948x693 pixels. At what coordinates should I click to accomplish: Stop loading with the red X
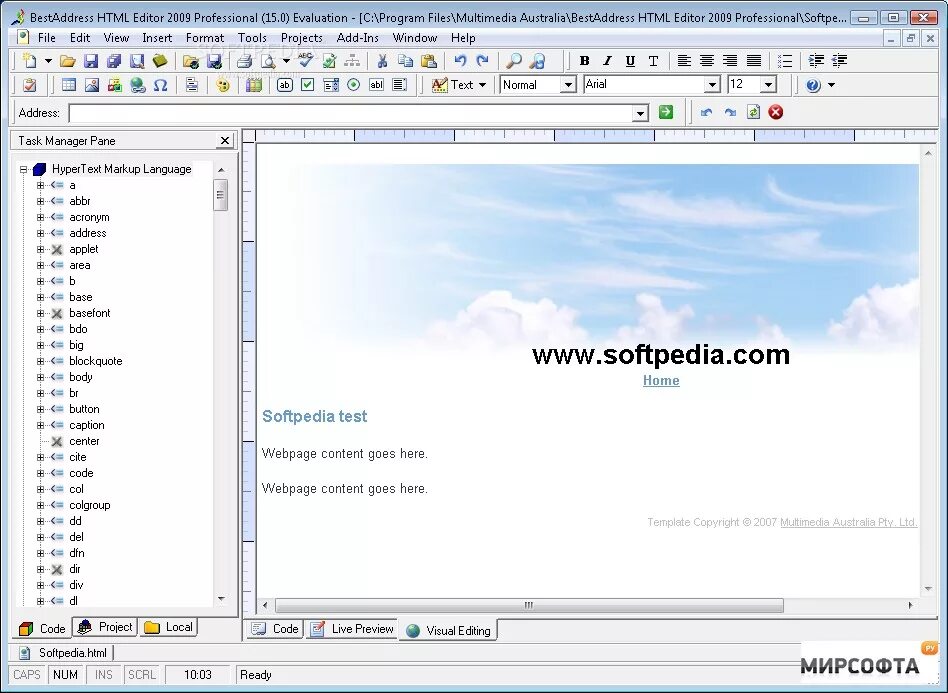coord(776,112)
